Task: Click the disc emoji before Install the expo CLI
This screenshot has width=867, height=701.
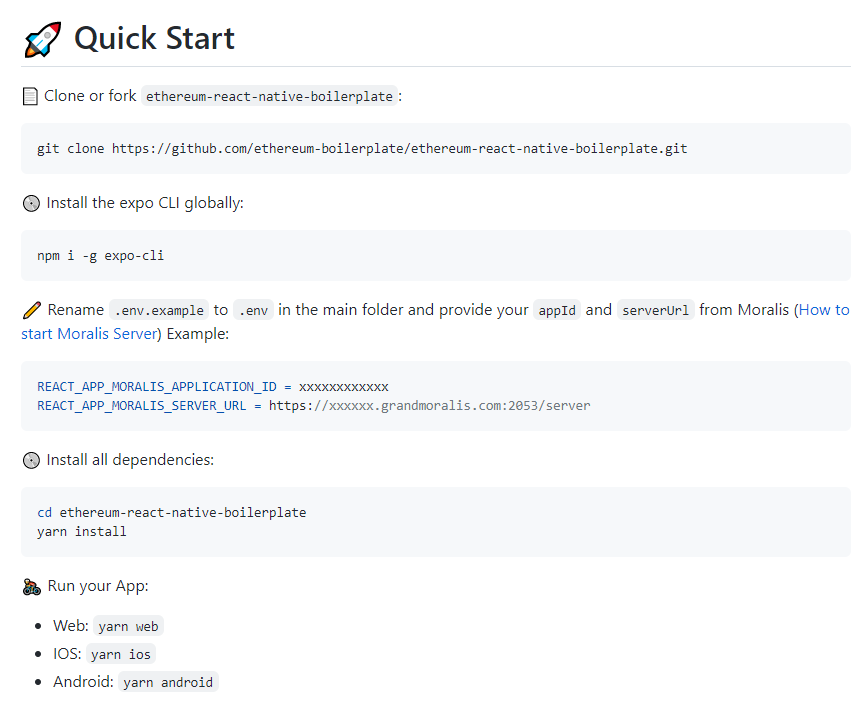Action: click(x=31, y=203)
